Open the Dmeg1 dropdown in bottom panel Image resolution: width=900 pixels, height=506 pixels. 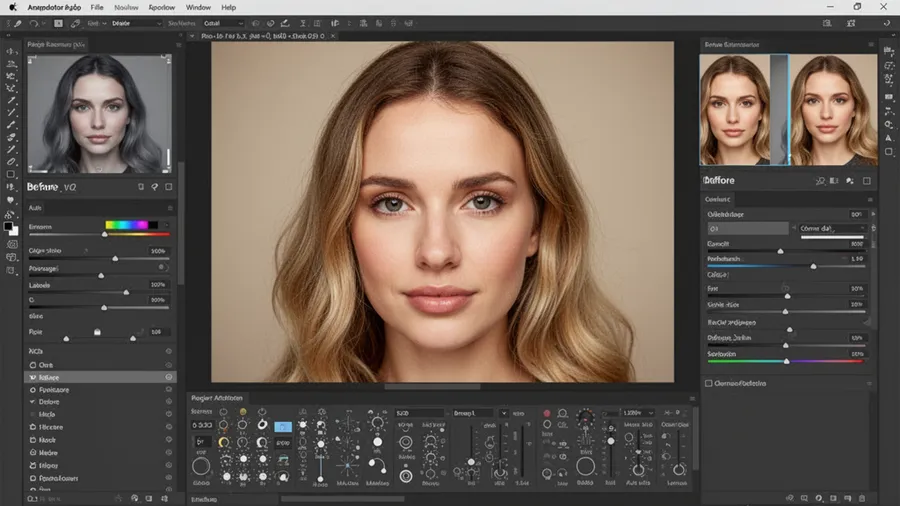[480, 413]
